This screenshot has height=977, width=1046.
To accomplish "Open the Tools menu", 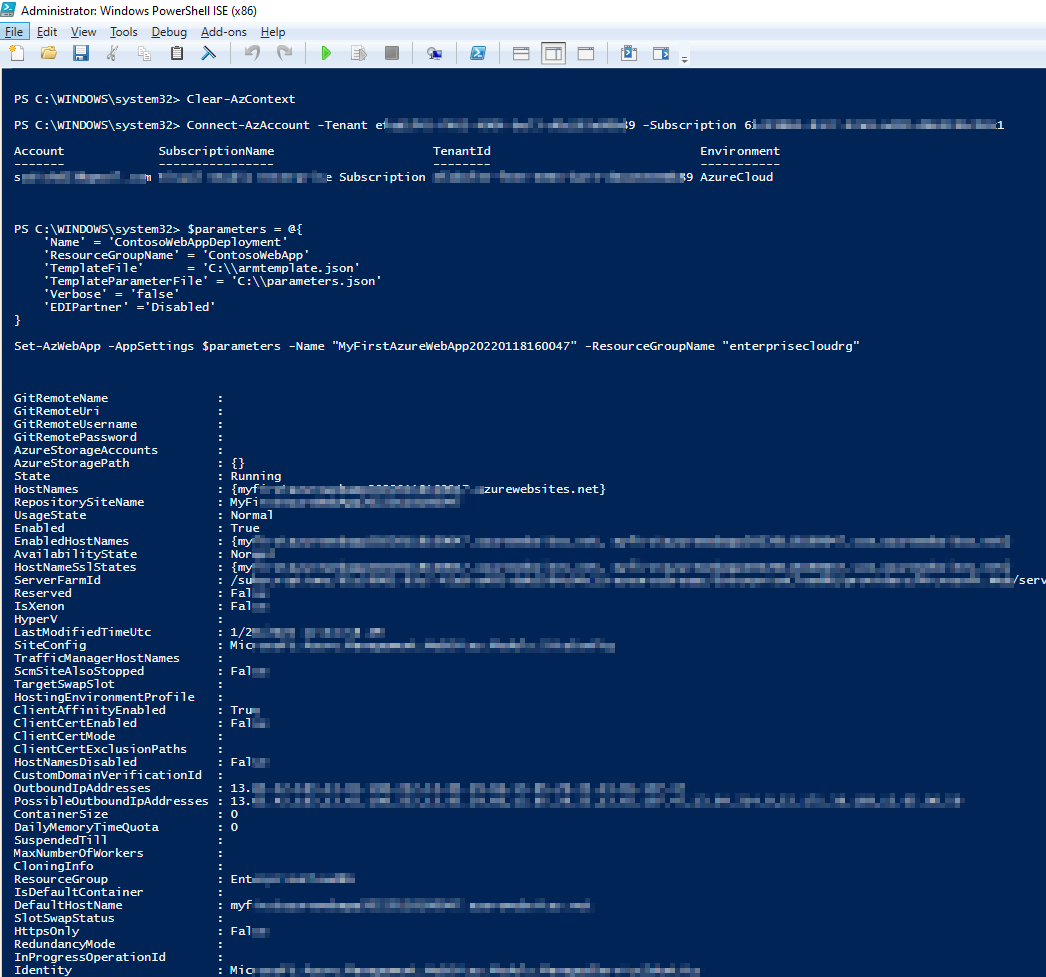I will pos(123,32).
